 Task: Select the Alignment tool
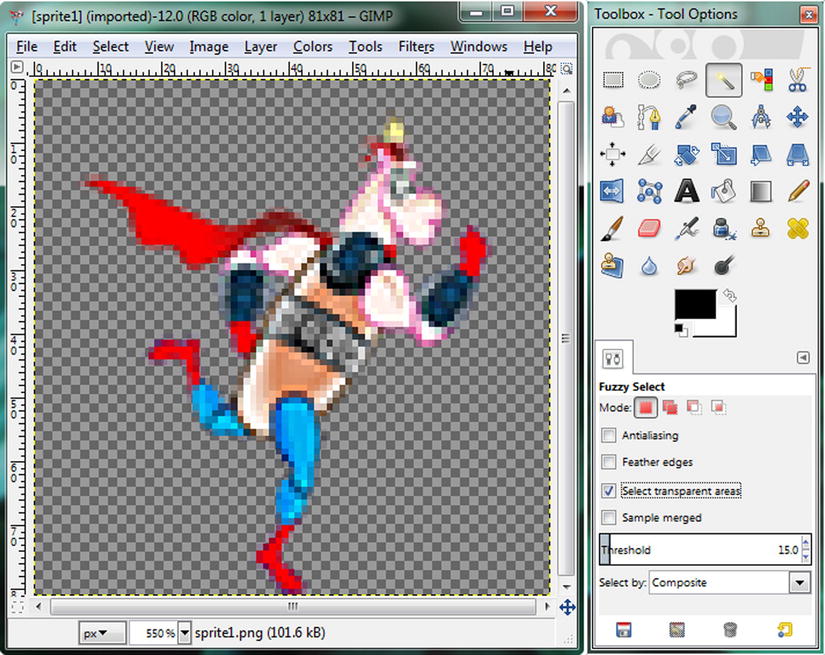tap(613, 154)
